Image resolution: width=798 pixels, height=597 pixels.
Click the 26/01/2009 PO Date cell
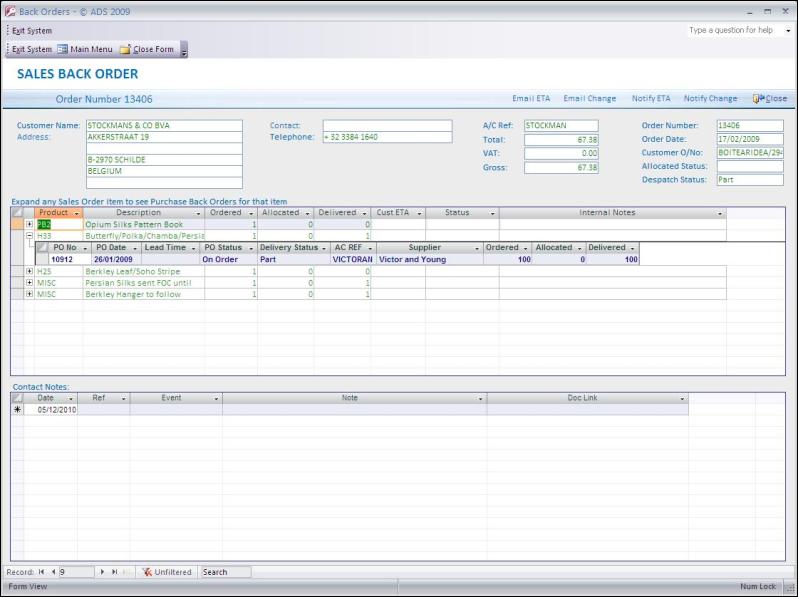(x=116, y=260)
